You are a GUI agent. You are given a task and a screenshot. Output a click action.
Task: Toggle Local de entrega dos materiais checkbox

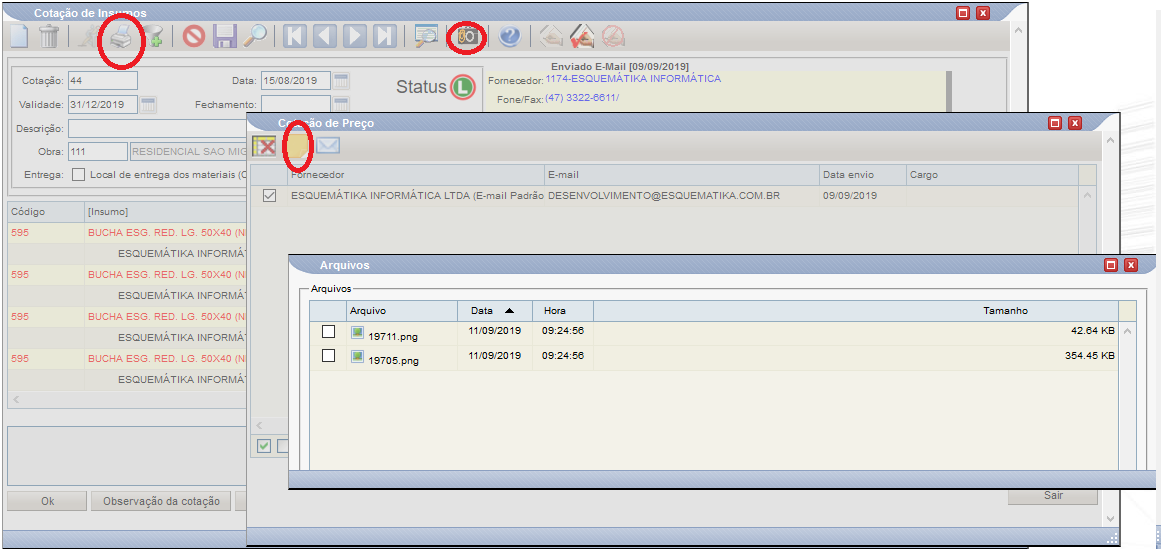tap(78, 175)
